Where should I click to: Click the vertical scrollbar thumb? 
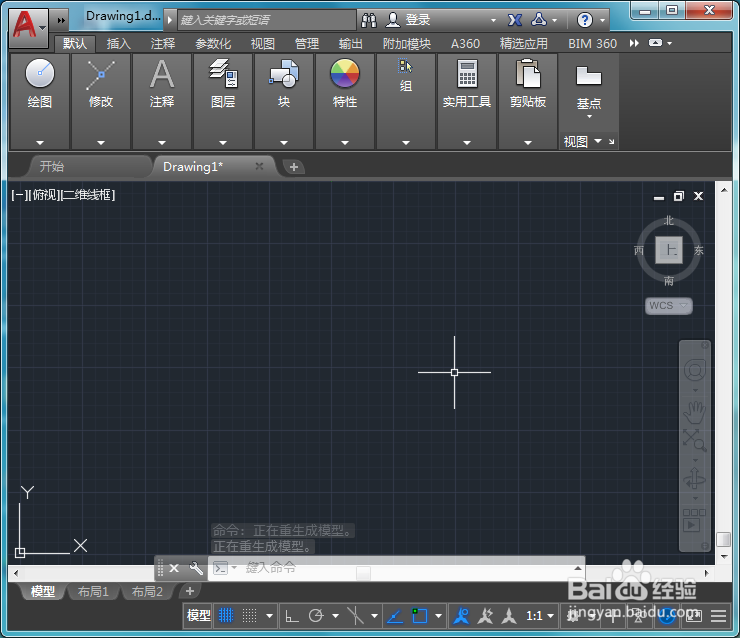pos(723,539)
